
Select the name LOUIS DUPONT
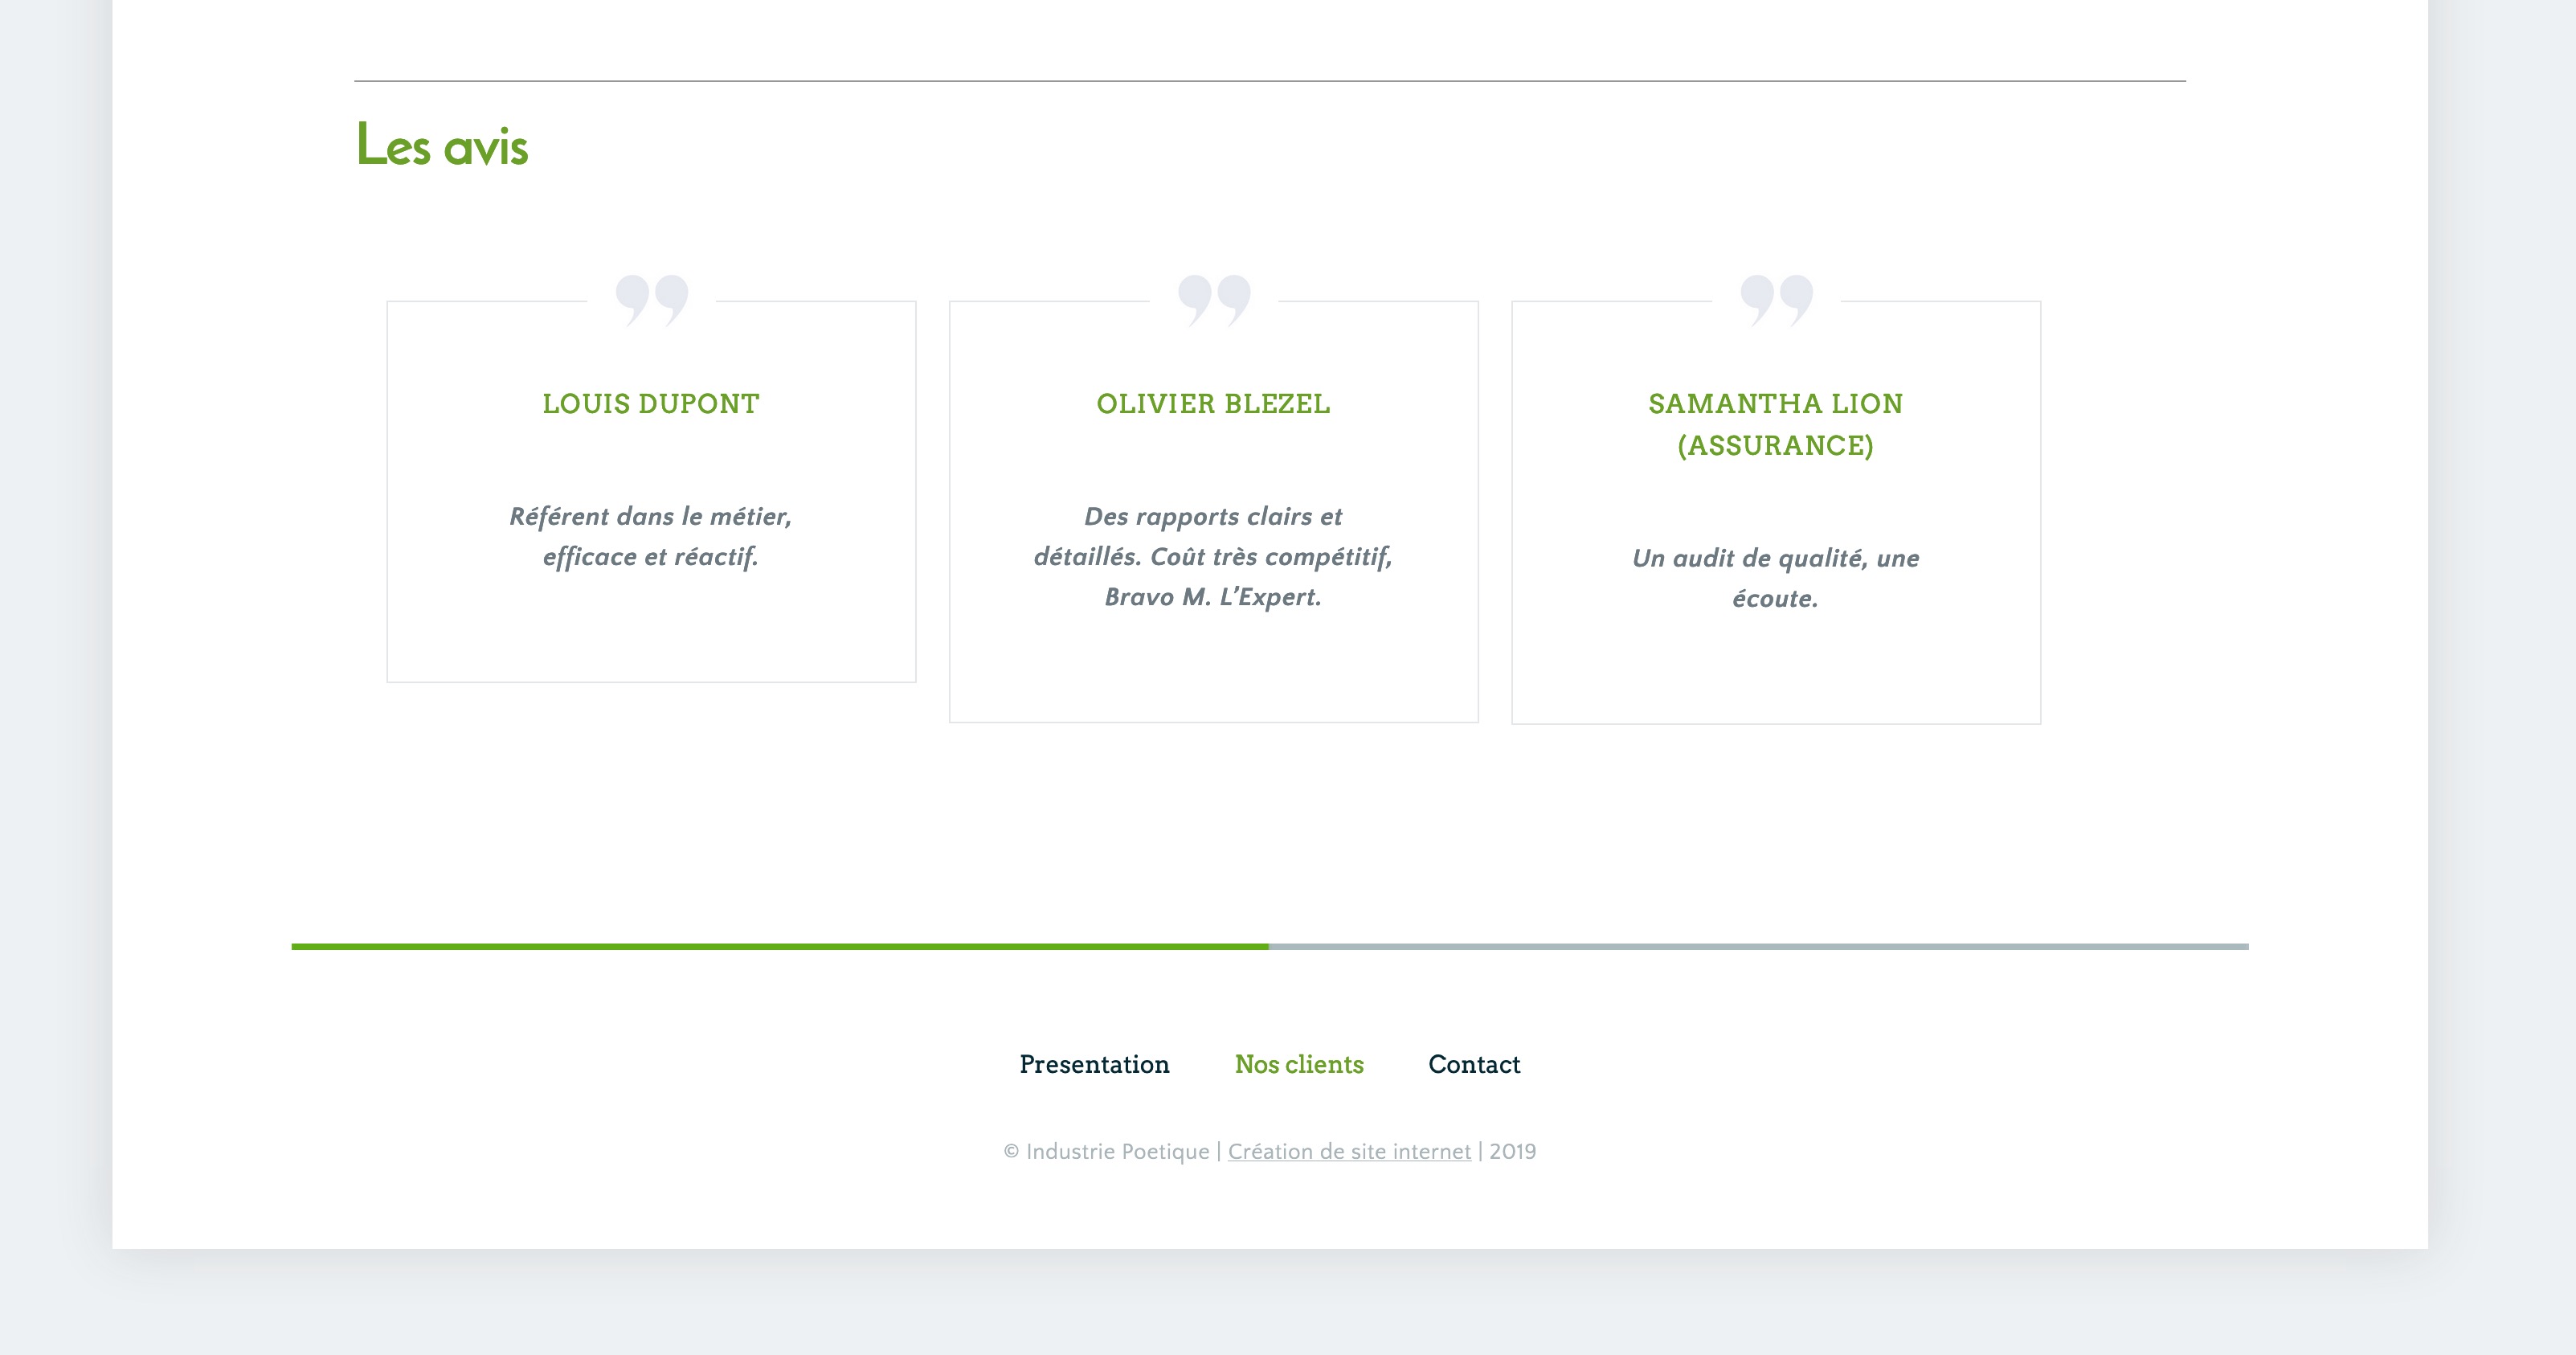click(651, 404)
